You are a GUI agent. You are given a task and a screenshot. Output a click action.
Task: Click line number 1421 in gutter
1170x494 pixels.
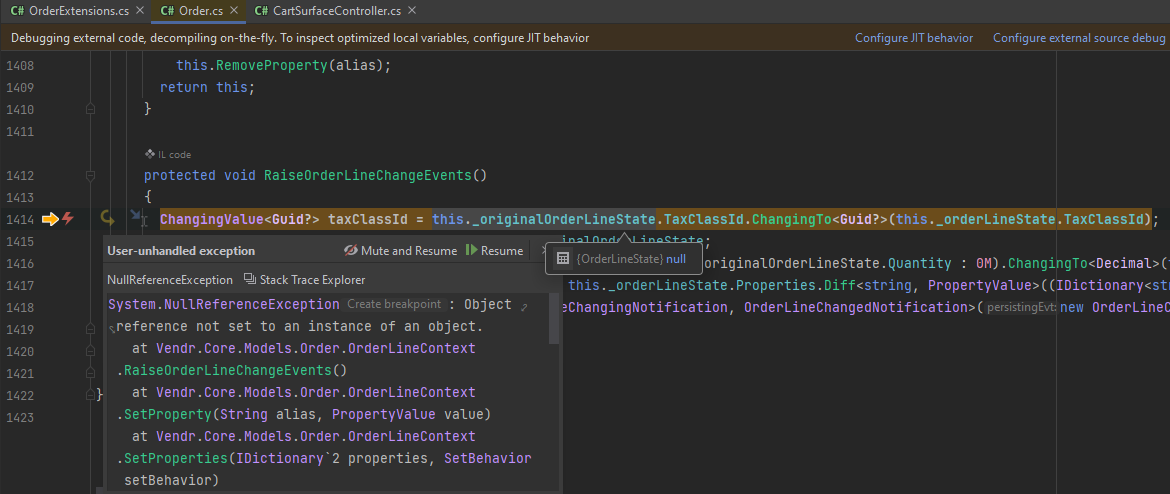(x=20, y=373)
